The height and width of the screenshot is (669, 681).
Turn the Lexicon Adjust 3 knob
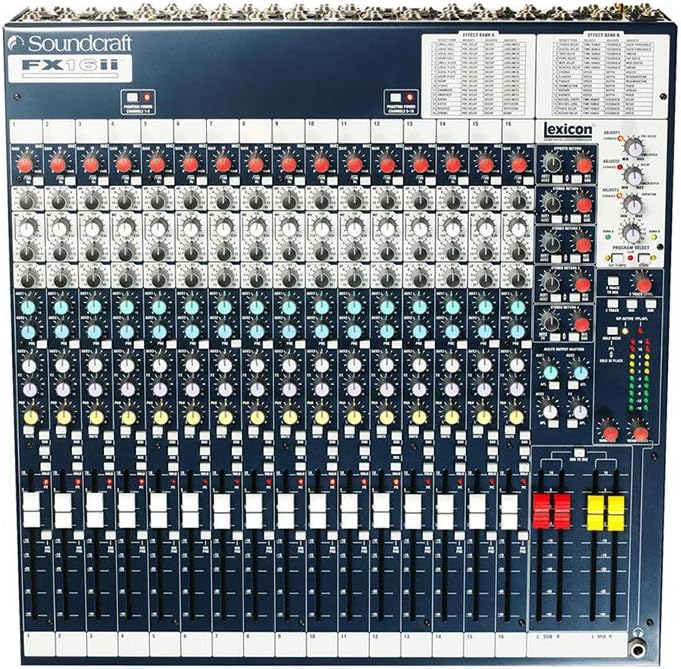[632, 204]
